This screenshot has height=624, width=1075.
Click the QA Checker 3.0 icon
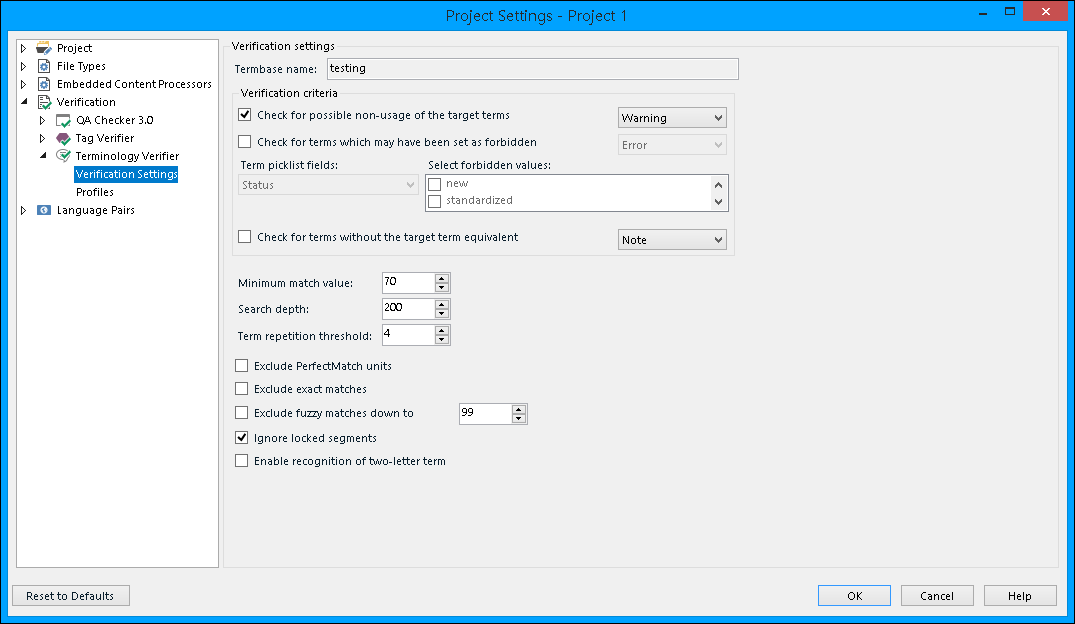point(63,121)
